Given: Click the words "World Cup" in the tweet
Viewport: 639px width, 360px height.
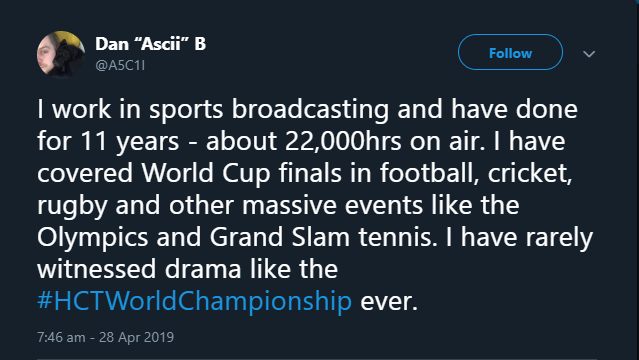Looking at the screenshot, I should click(206, 174).
